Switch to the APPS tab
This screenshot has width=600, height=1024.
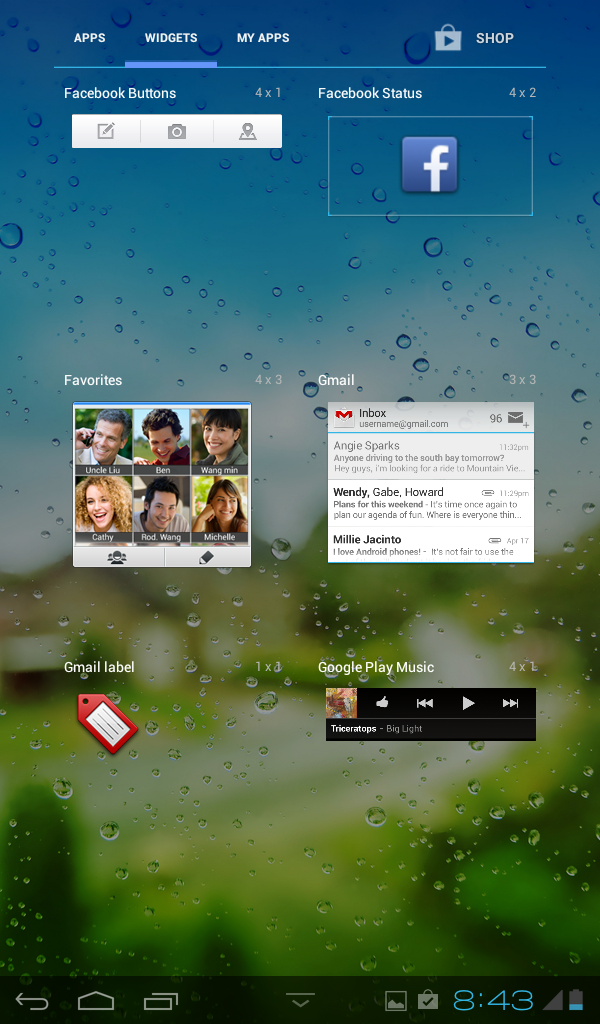tap(89, 38)
